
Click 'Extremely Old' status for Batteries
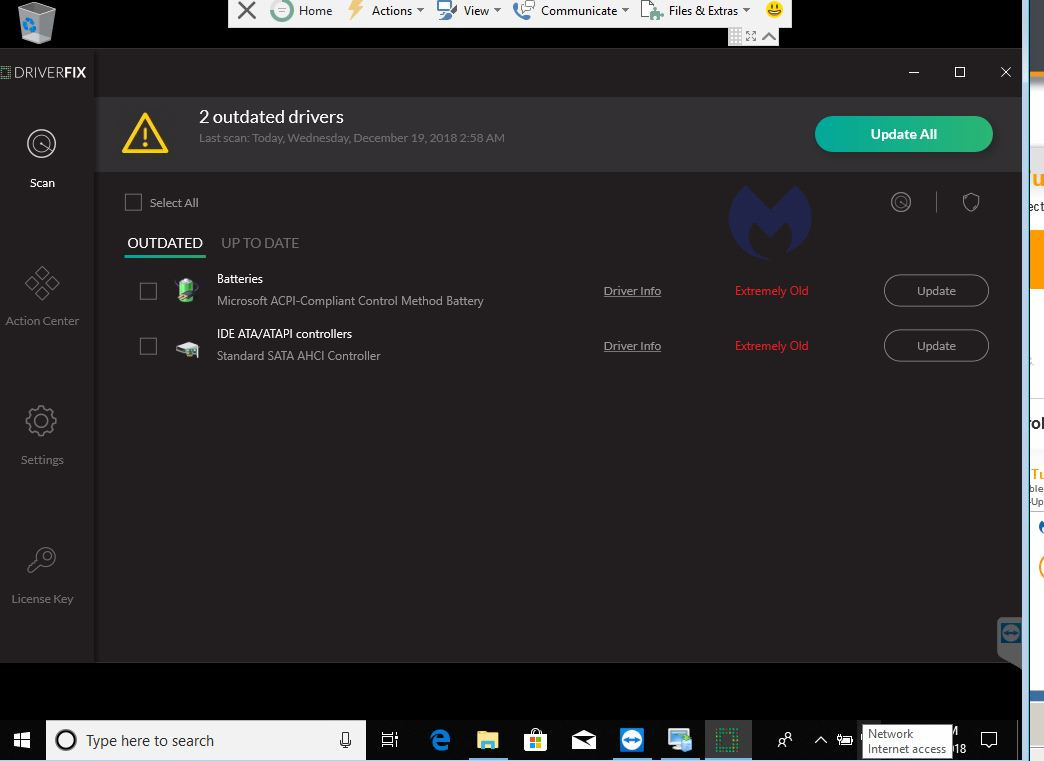pos(771,291)
